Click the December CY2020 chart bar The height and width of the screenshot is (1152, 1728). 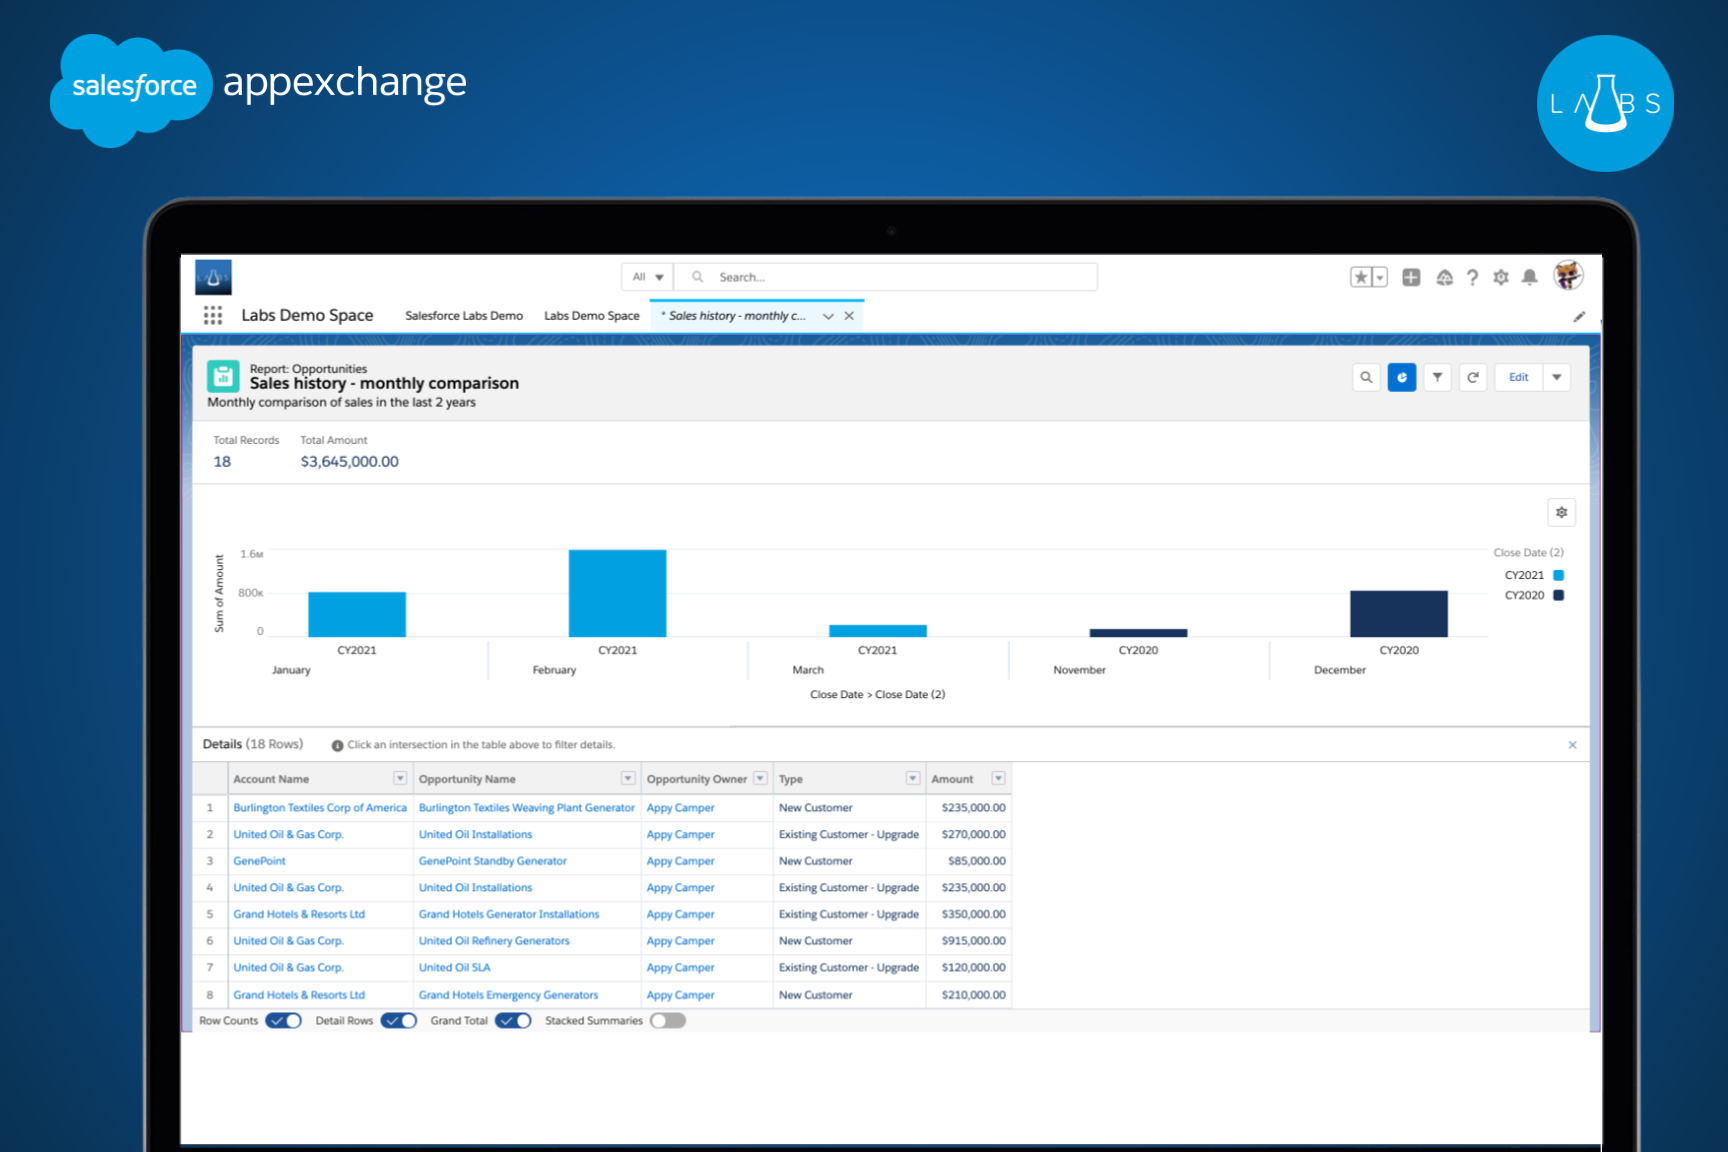click(1398, 614)
